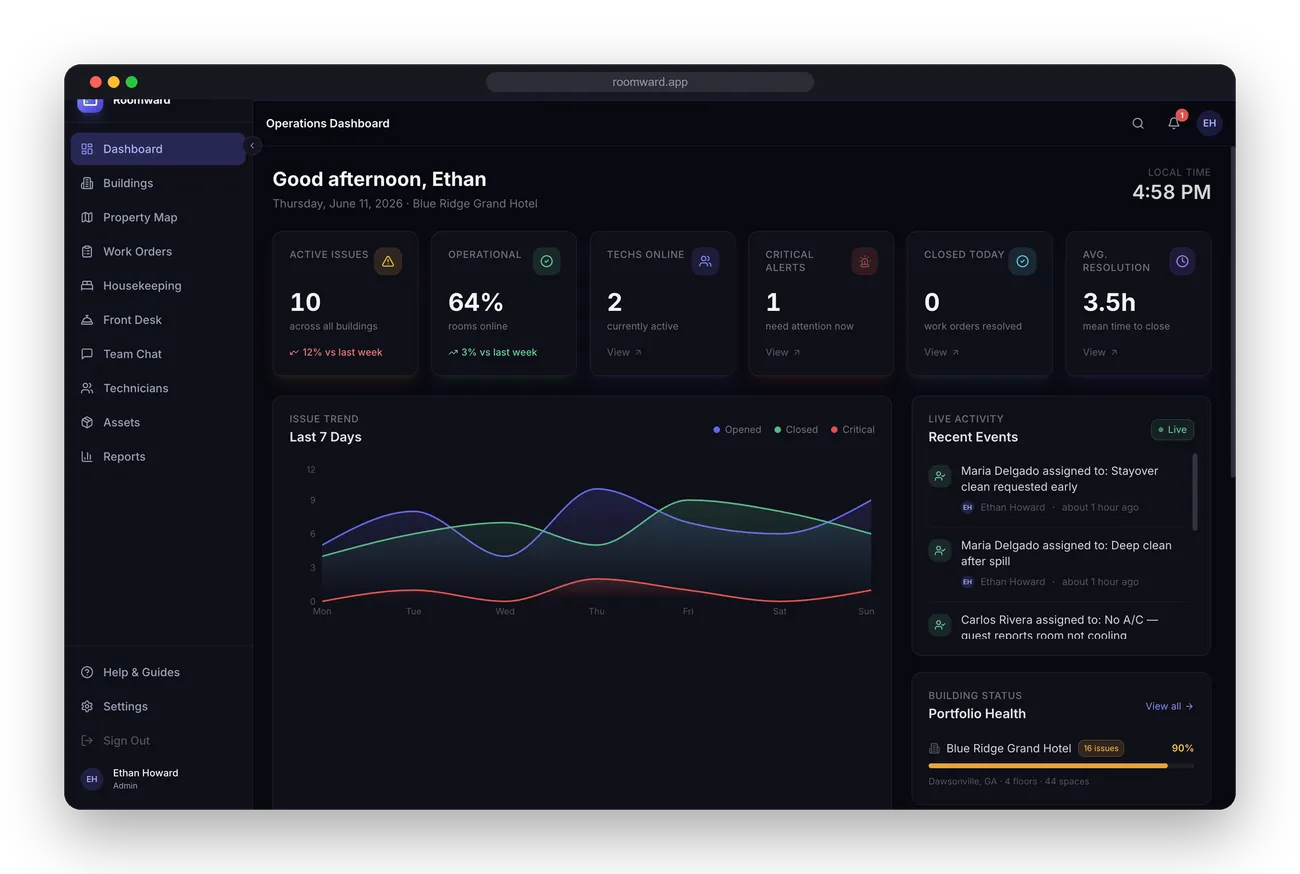
Task: Click the Help & Guides question icon
Action: coord(87,672)
